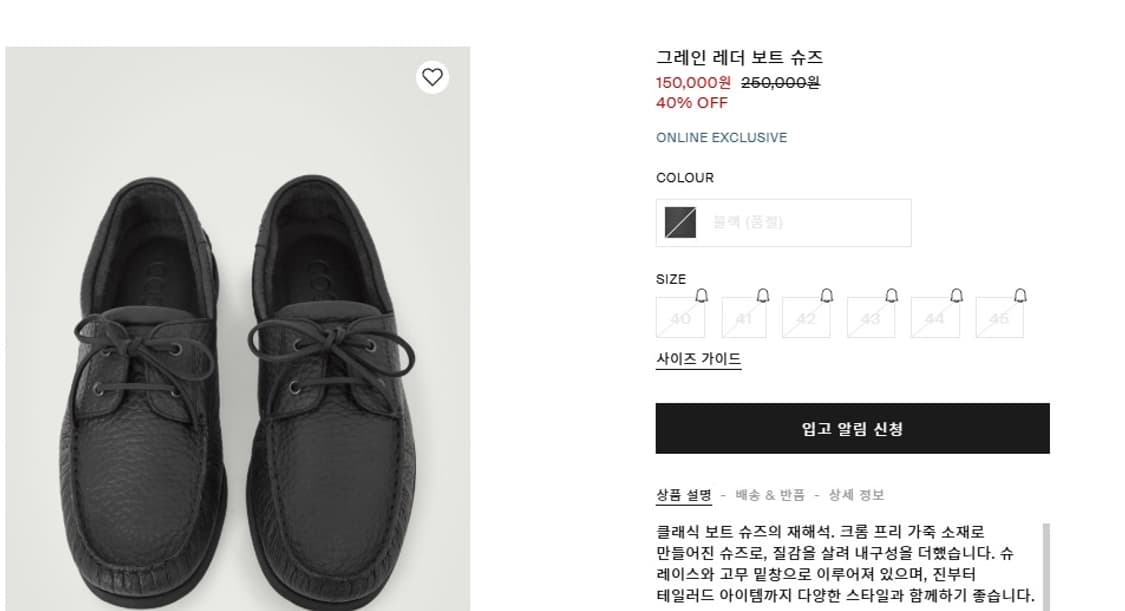Click the notification bell above size 41
Viewport: 1125px width, 611px height.
[763, 294]
